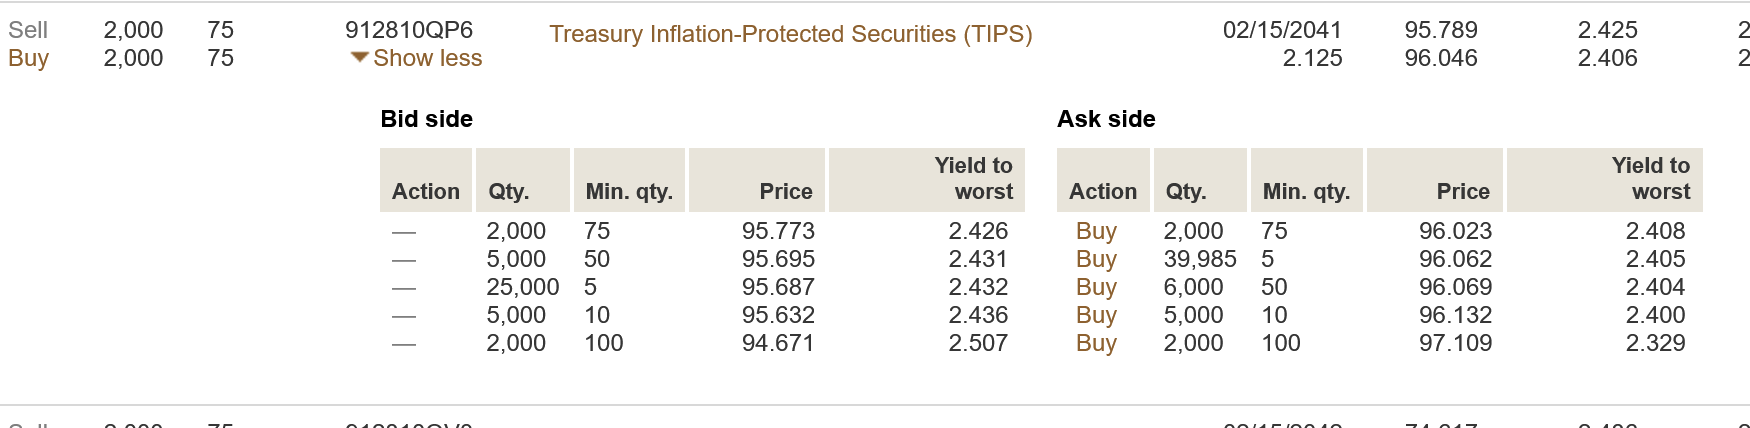Click Bid side Yield to worst header
Screen dimensions: 1750x428
pyautogui.click(x=973, y=179)
